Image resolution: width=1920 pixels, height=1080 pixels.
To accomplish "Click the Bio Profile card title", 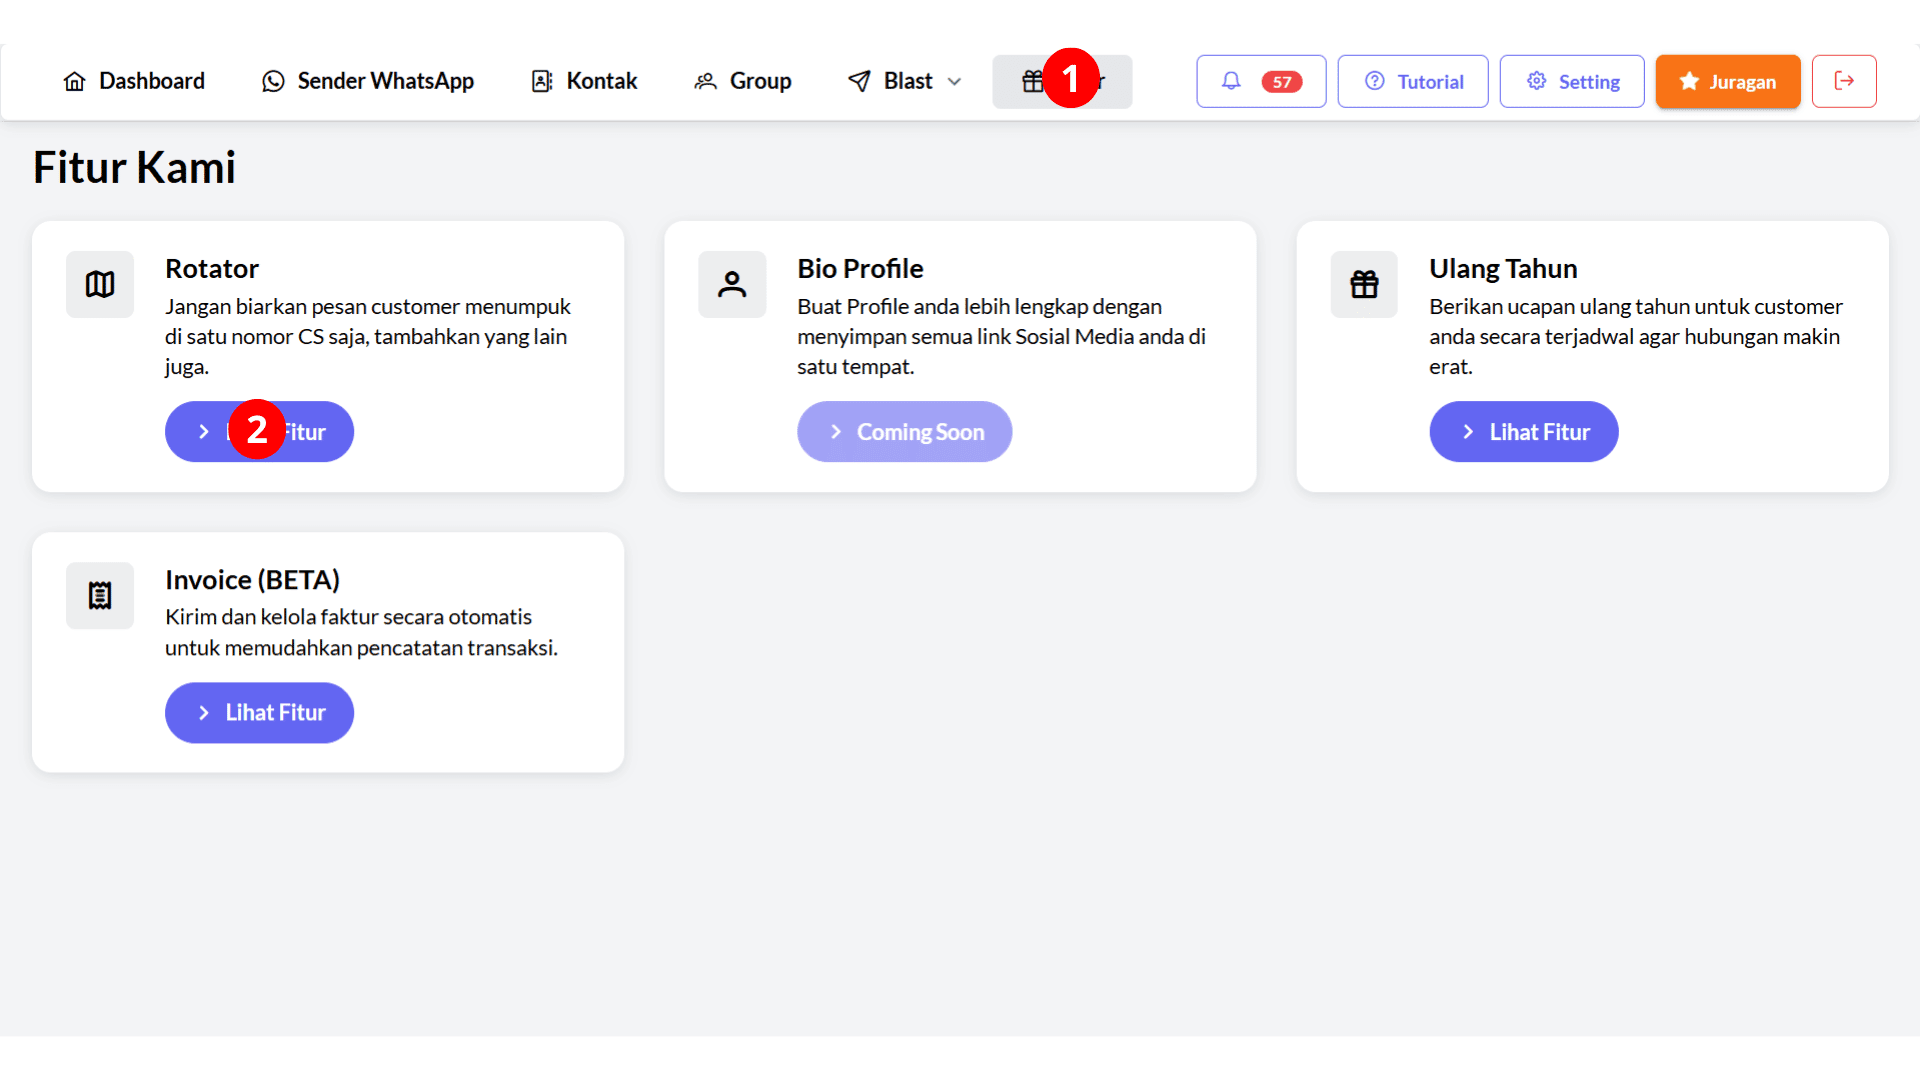I will [860, 268].
